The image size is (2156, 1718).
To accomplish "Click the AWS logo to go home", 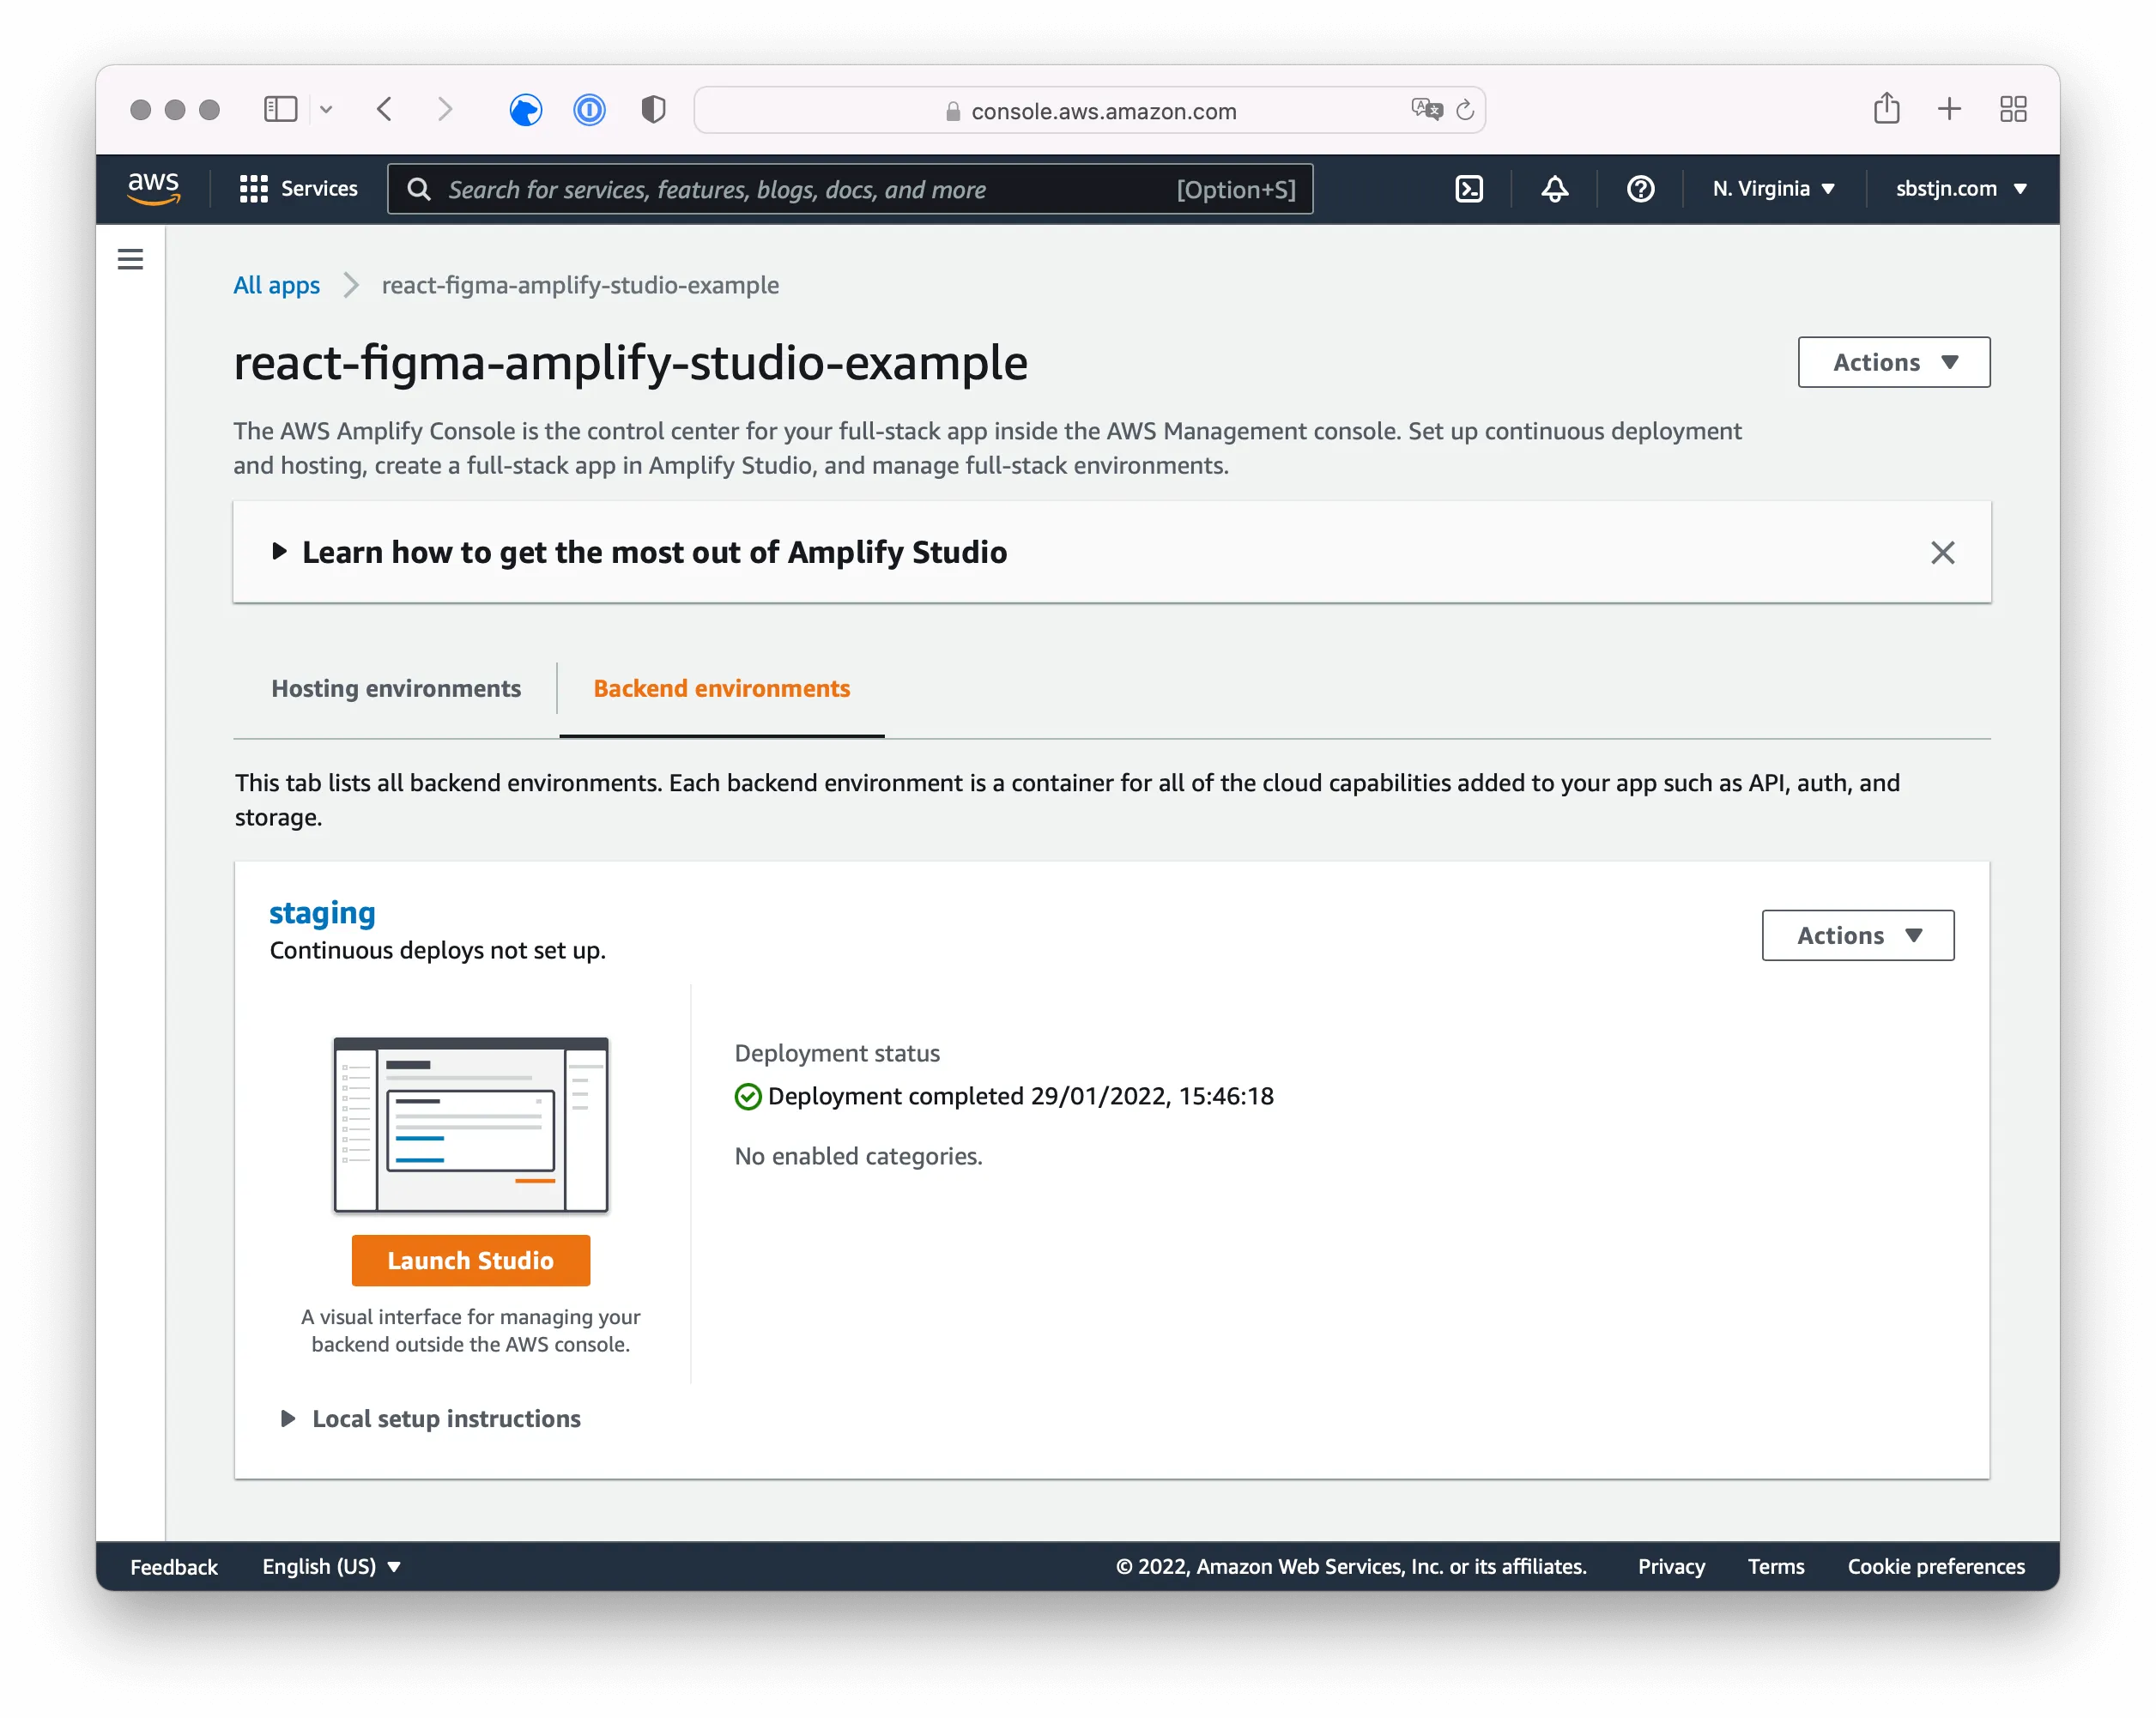I will click(x=154, y=188).
